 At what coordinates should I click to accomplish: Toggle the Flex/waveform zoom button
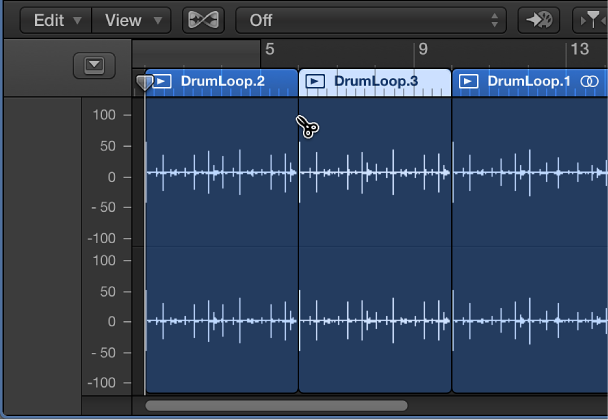tap(204, 20)
